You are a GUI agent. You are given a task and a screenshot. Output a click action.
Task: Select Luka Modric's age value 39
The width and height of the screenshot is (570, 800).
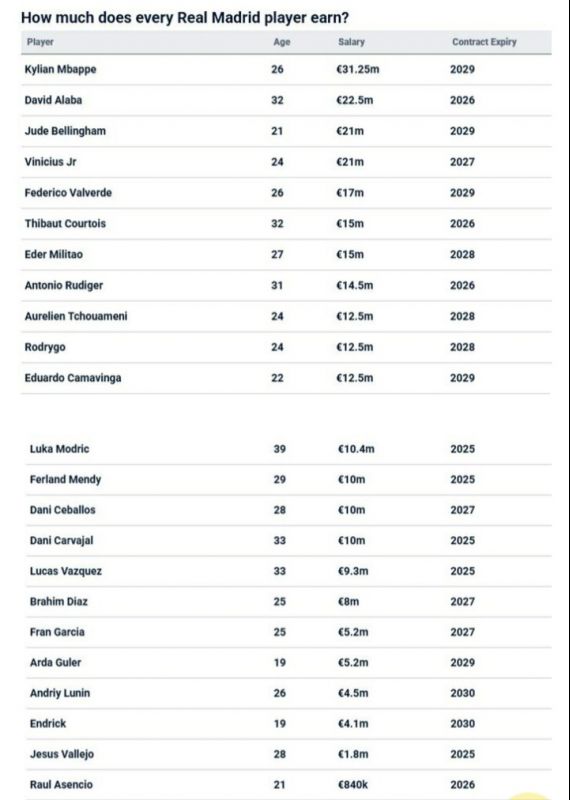pos(279,449)
